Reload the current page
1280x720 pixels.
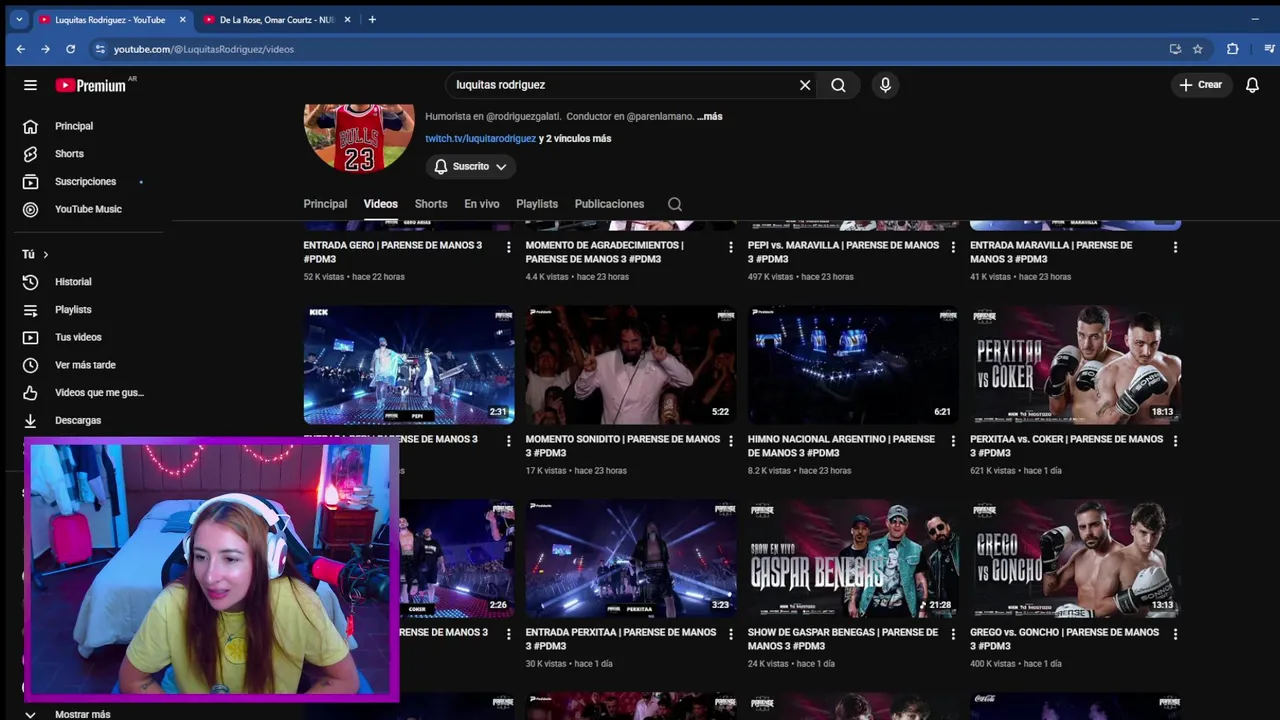pyautogui.click(x=70, y=49)
